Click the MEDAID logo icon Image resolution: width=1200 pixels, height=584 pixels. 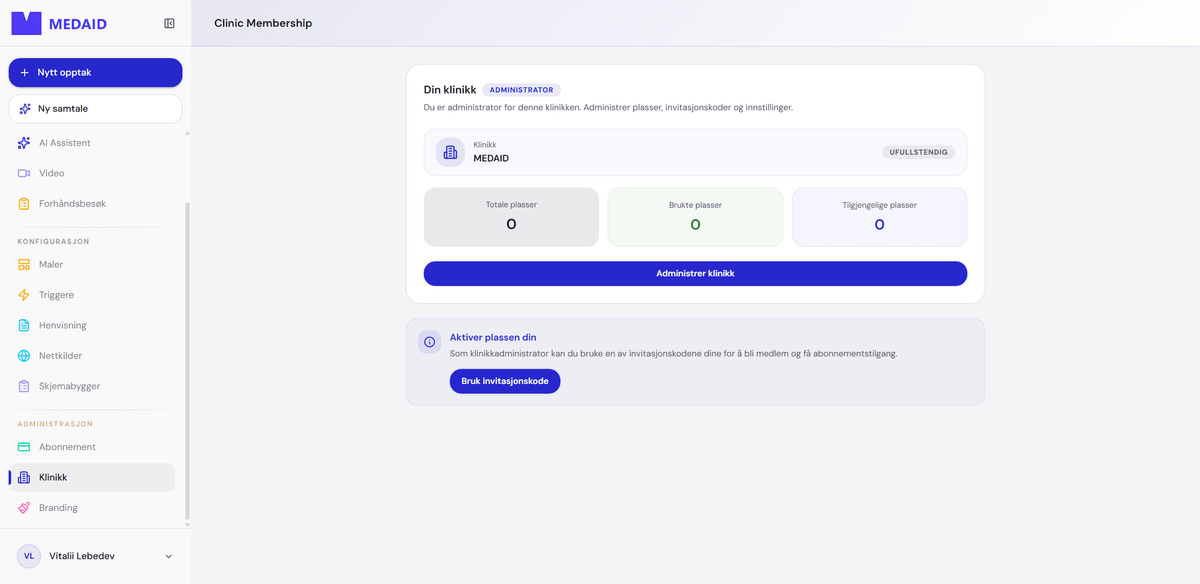(26, 24)
